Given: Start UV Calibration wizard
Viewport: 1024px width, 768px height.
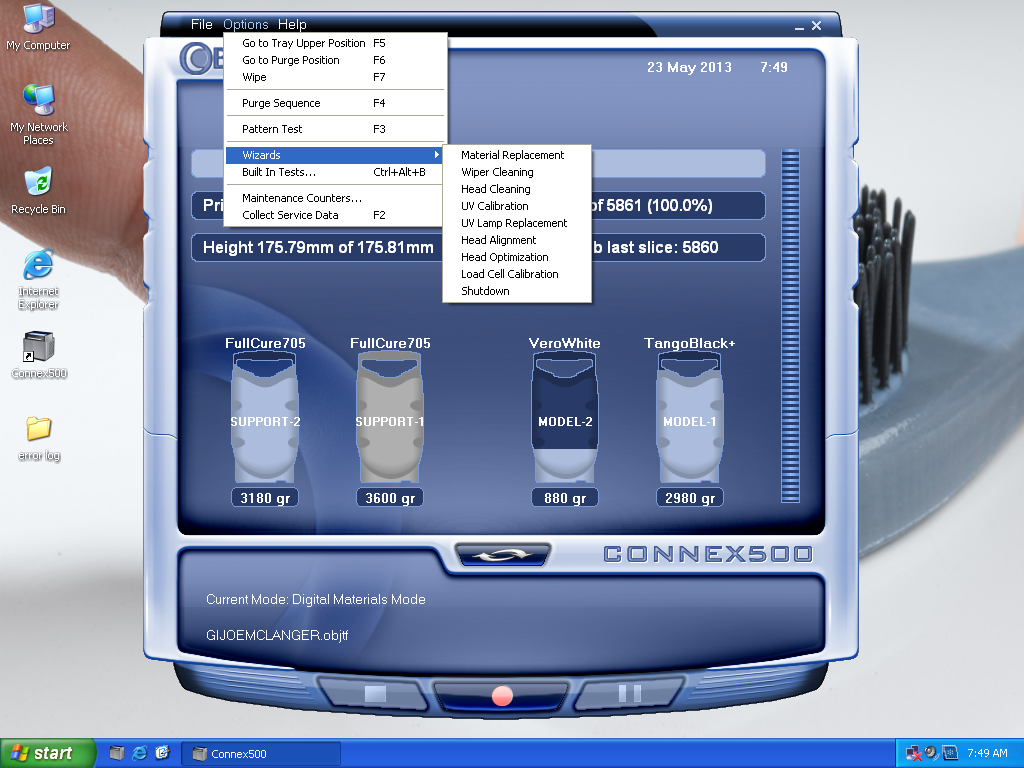Looking at the screenshot, I should pyautogui.click(x=517, y=206).
